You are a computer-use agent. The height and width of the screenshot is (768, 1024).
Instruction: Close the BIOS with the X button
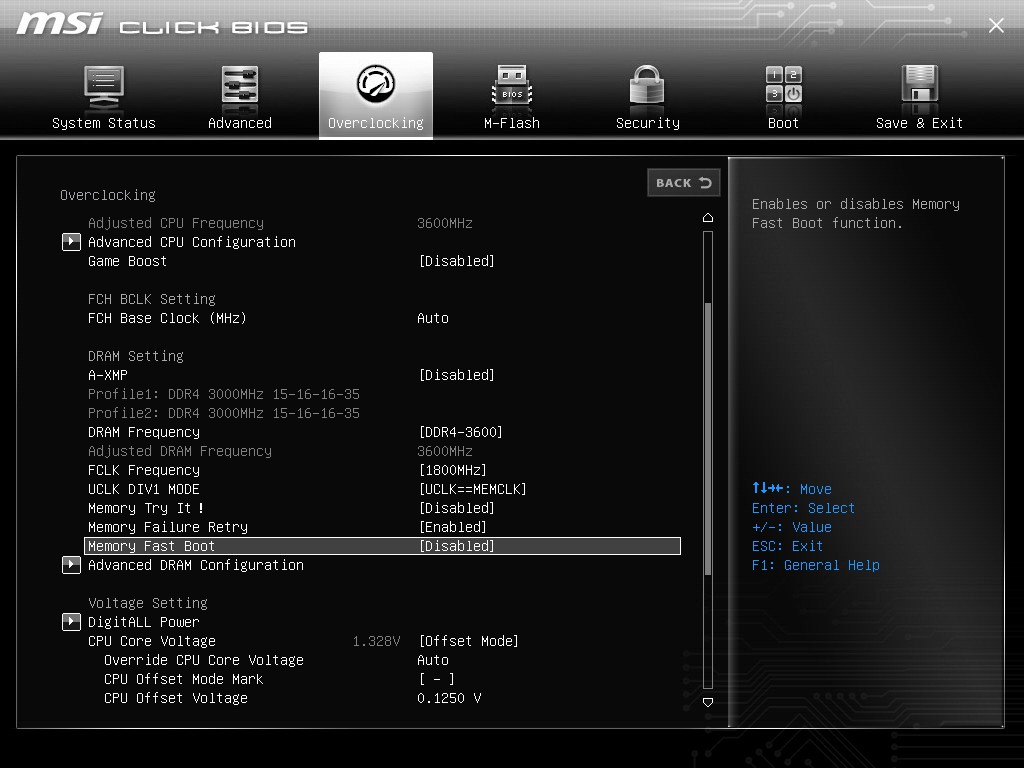pyautogui.click(x=996, y=25)
